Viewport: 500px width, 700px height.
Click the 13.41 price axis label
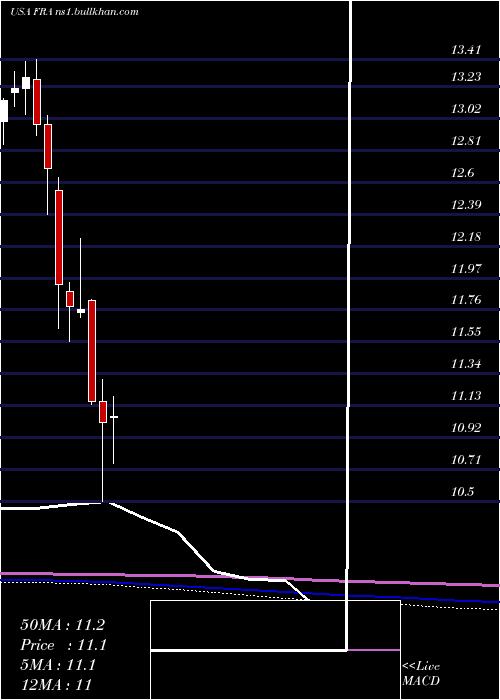pos(466,50)
